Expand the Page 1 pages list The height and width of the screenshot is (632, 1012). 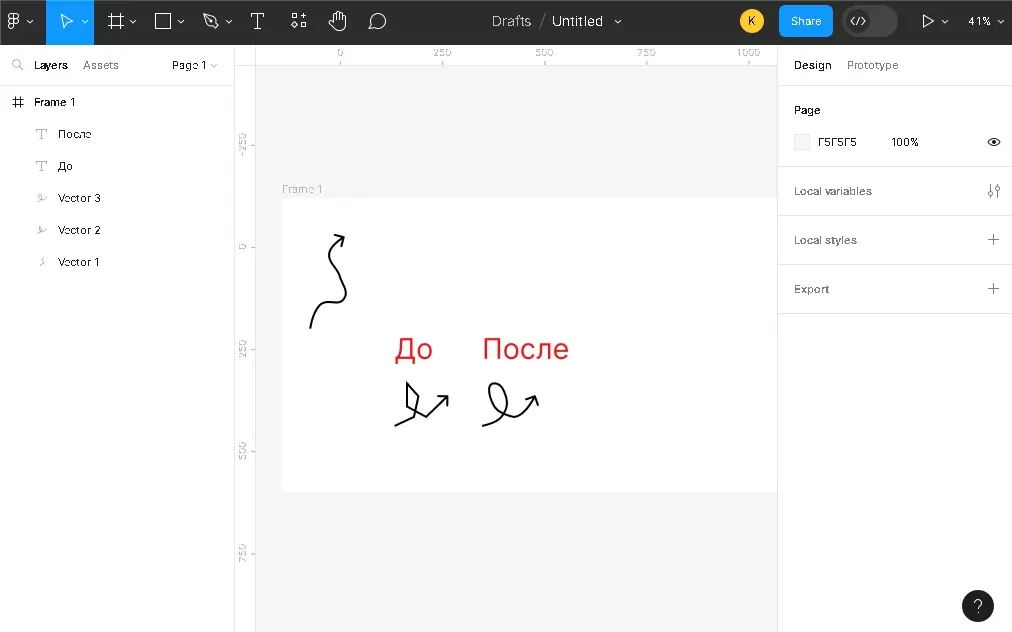194,65
